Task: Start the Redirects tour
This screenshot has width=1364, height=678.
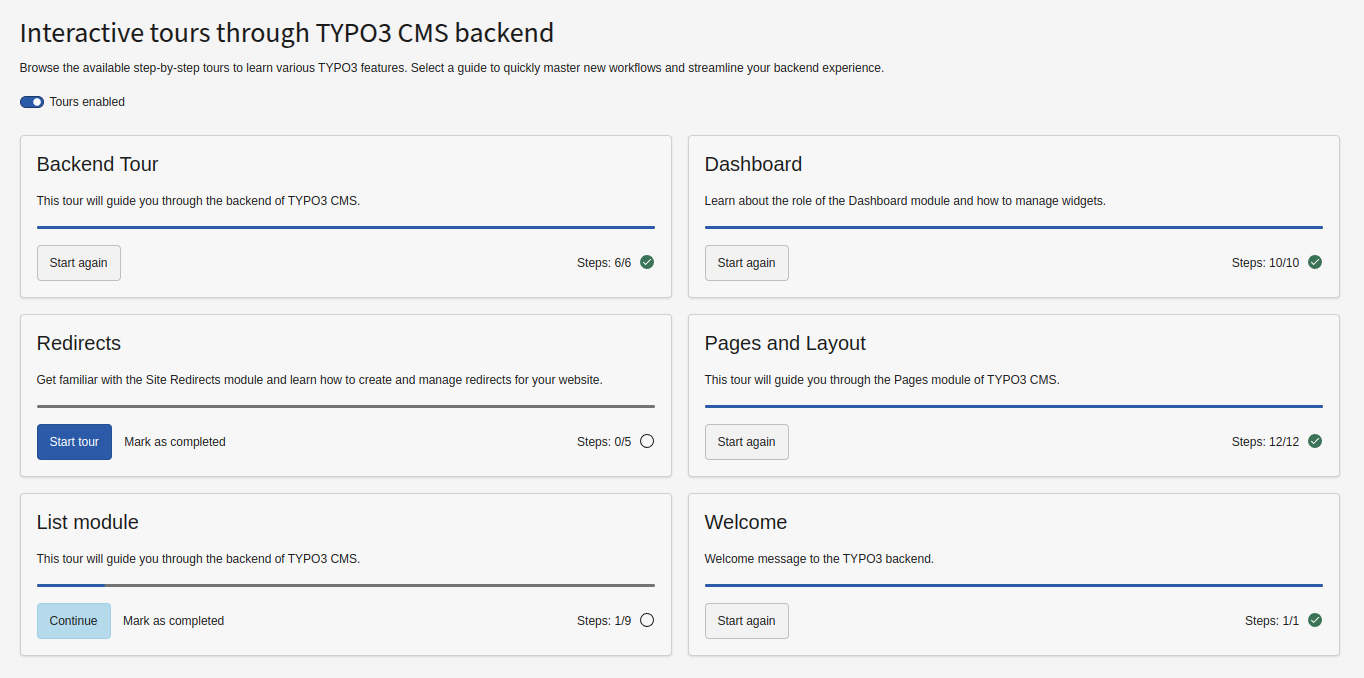Action: 74,442
